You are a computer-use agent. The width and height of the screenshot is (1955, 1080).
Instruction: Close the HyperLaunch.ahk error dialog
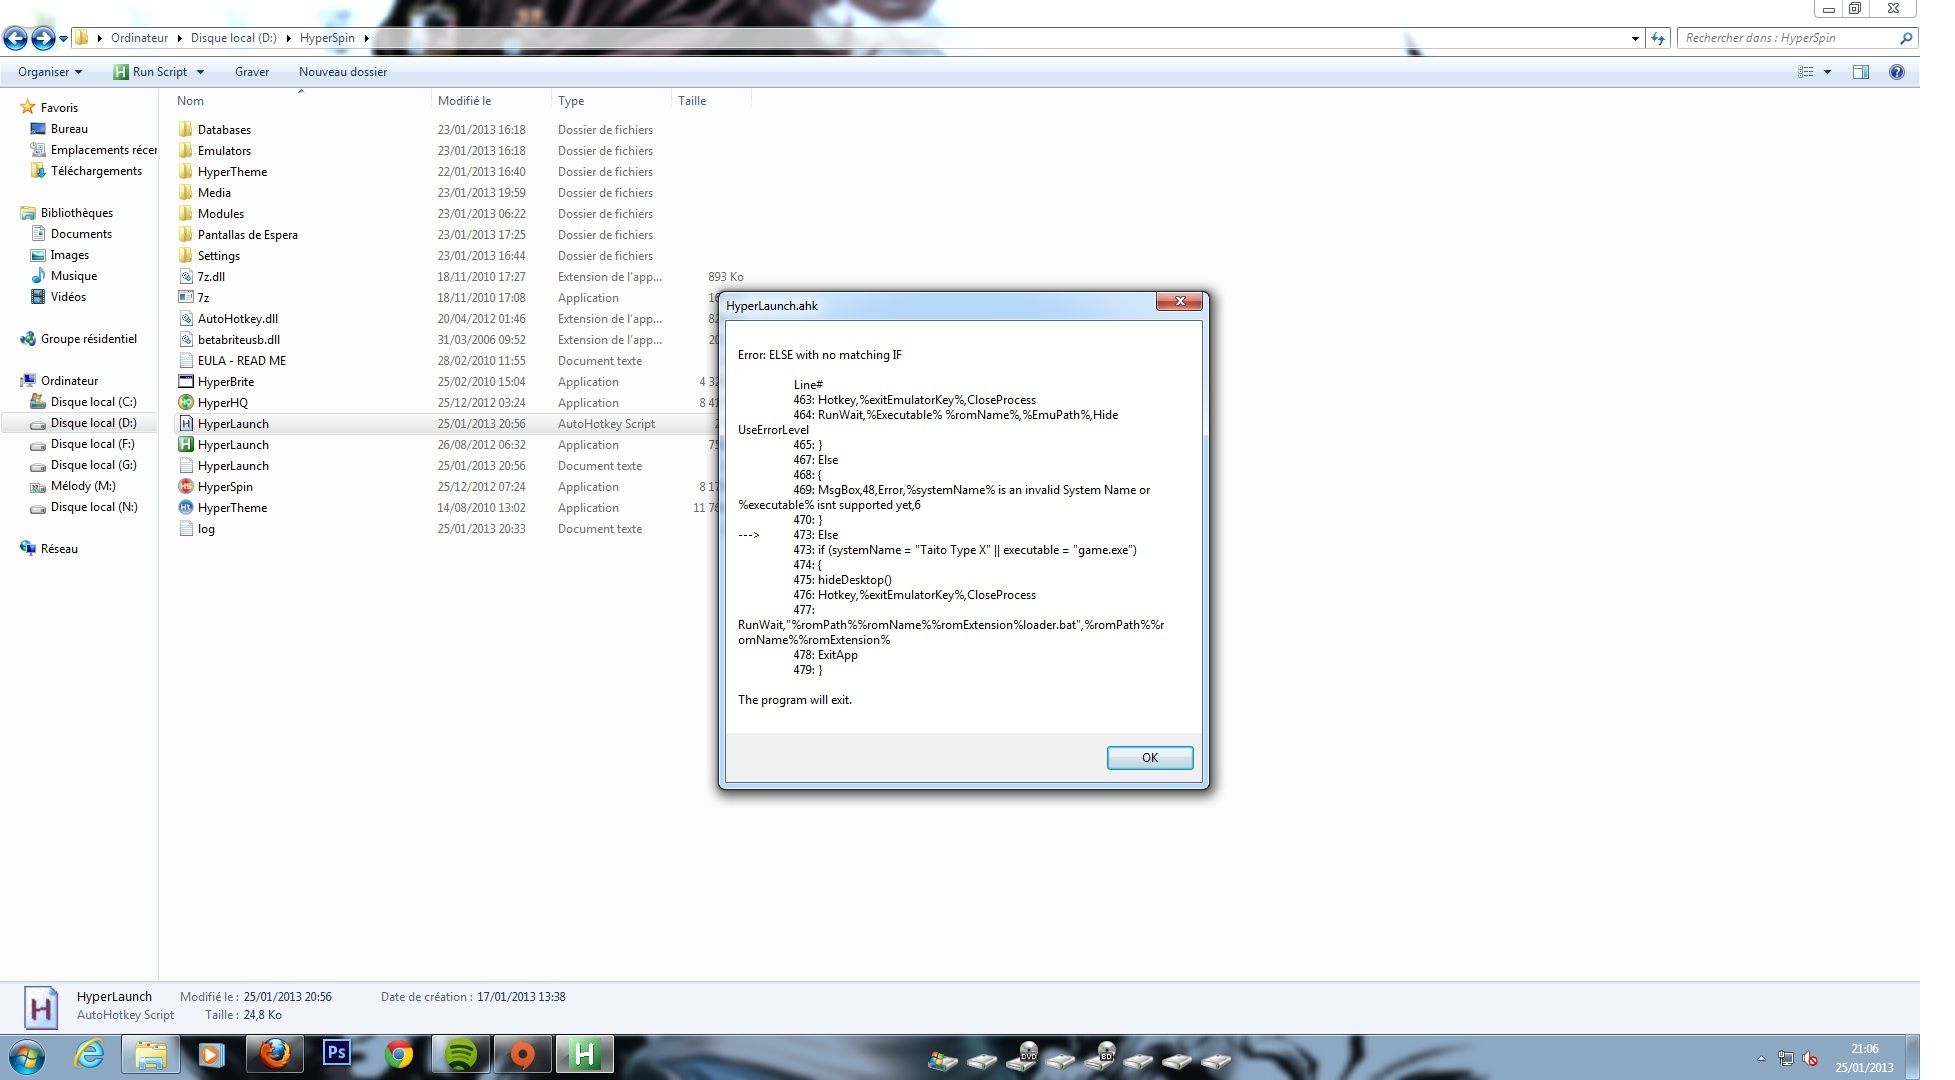[1180, 301]
